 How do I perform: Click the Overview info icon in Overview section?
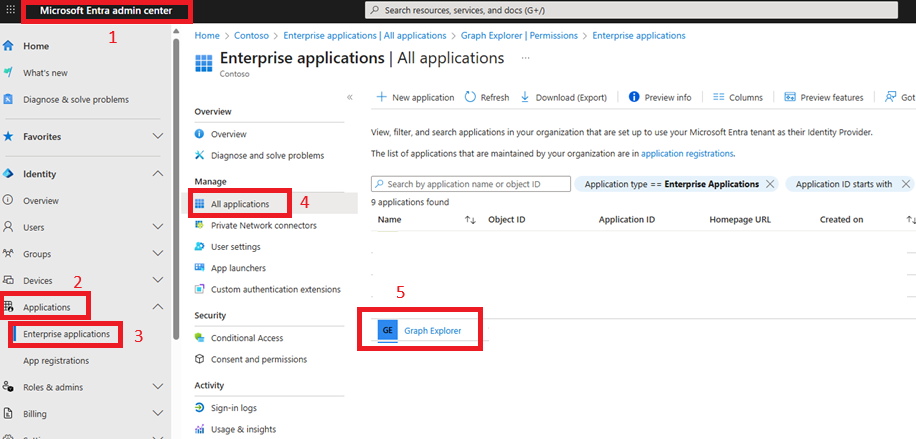coord(199,134)
